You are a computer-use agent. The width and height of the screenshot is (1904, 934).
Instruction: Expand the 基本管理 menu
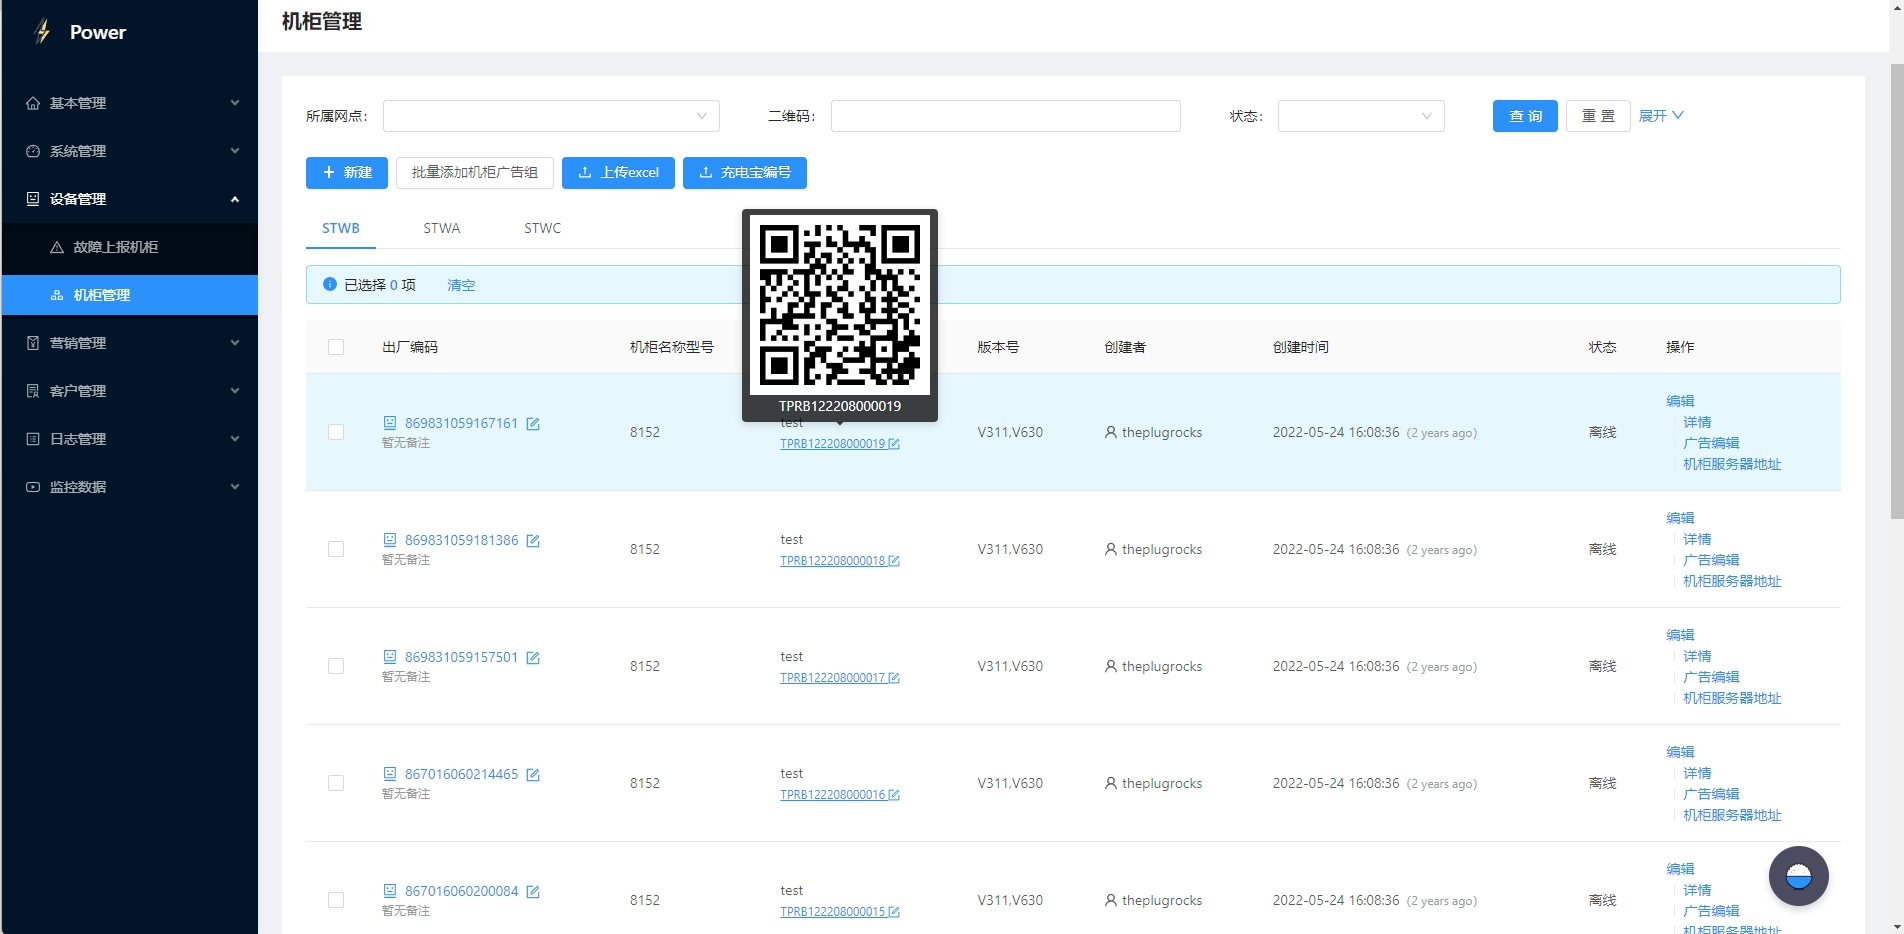pyautogui.click(x=130, y=103)
